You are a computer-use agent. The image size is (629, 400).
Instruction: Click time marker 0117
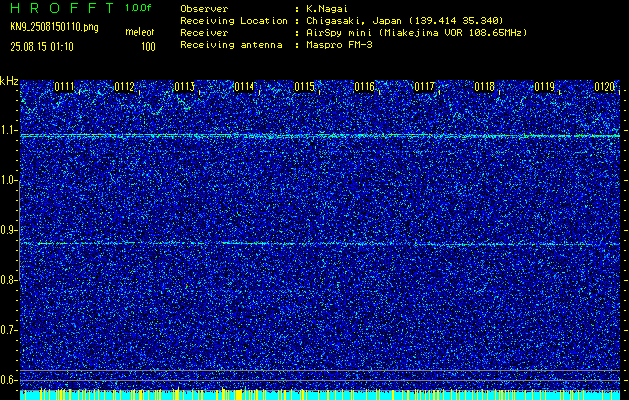424,87
